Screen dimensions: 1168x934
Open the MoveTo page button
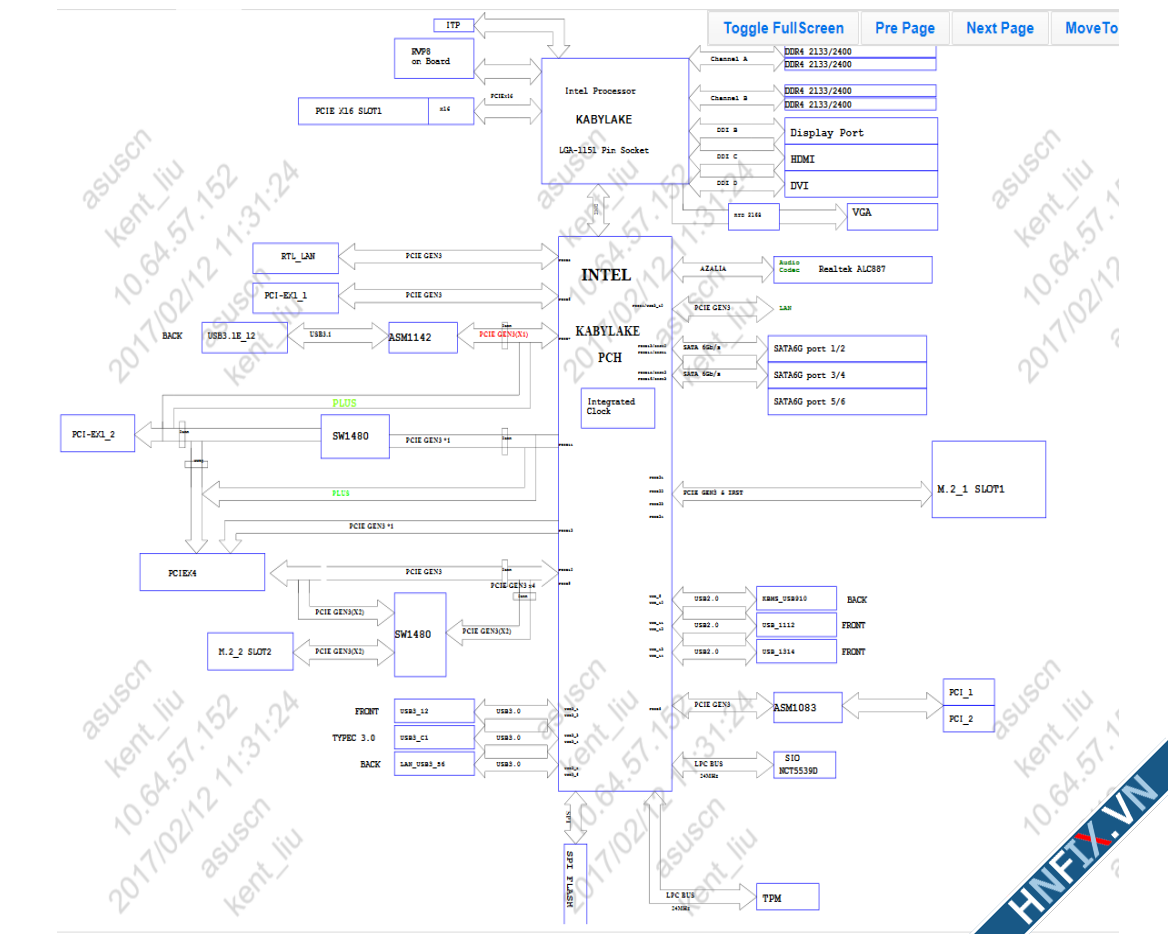pos(1090,28)
